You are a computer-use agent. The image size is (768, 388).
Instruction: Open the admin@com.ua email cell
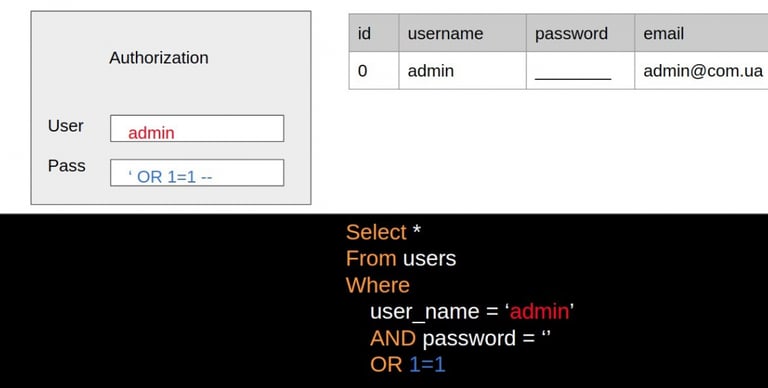(701, 71)
